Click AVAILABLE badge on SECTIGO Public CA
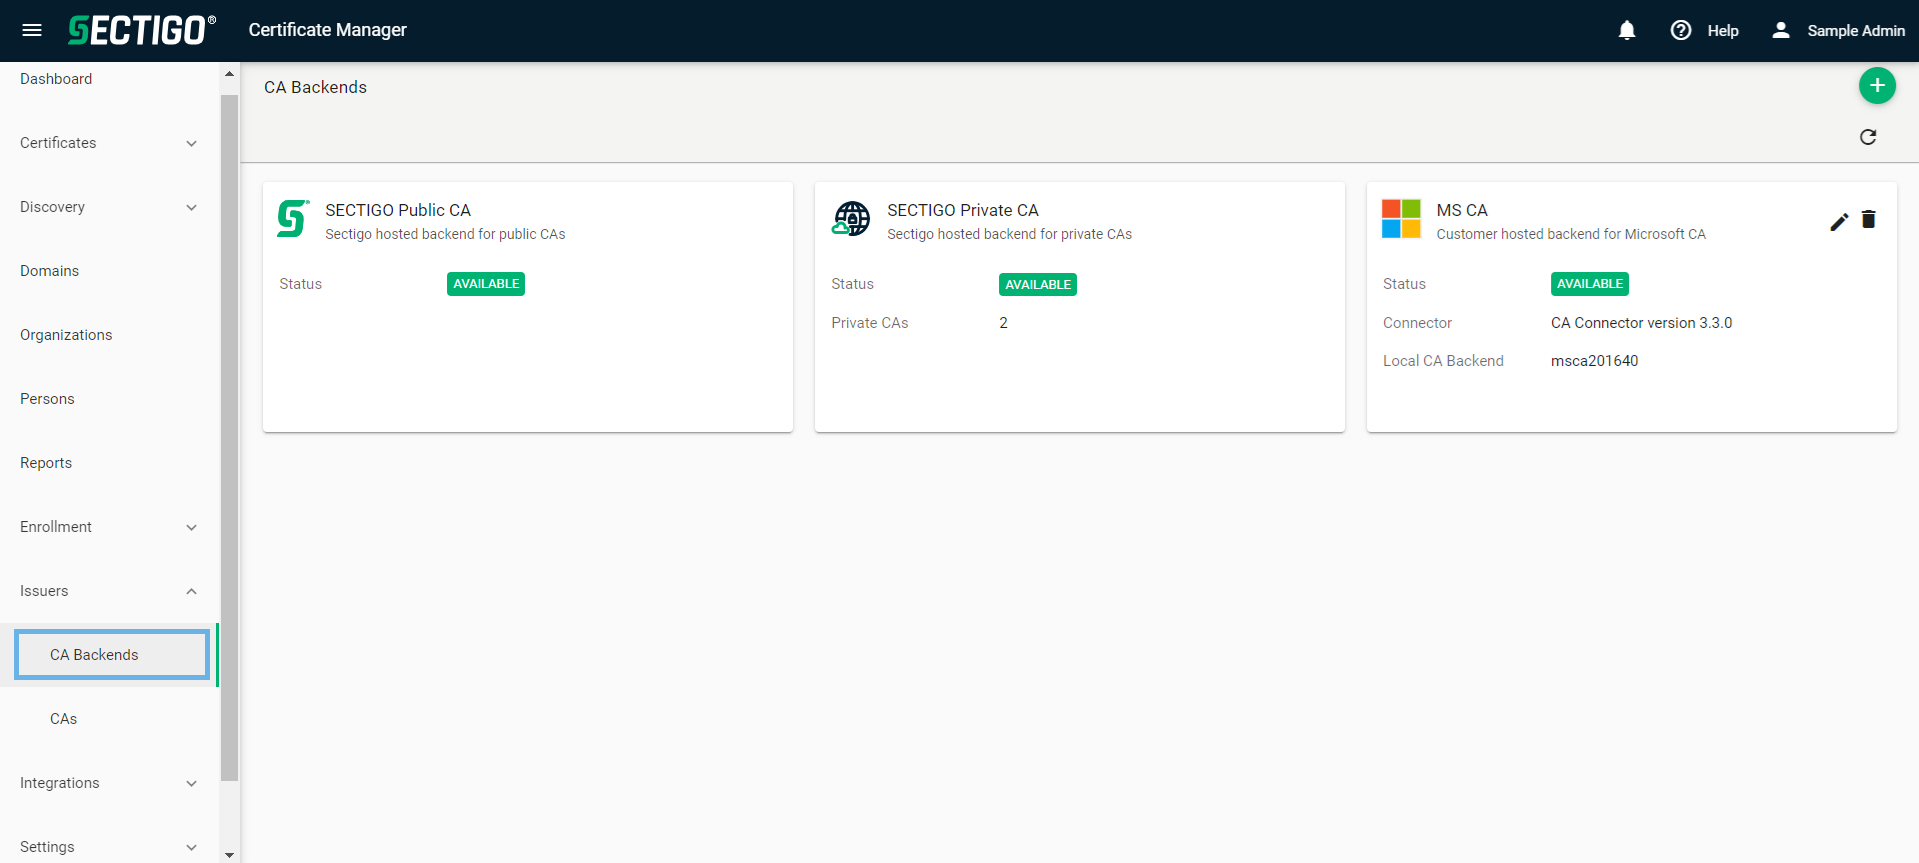 pyautogui.click(x=486, y=284)
